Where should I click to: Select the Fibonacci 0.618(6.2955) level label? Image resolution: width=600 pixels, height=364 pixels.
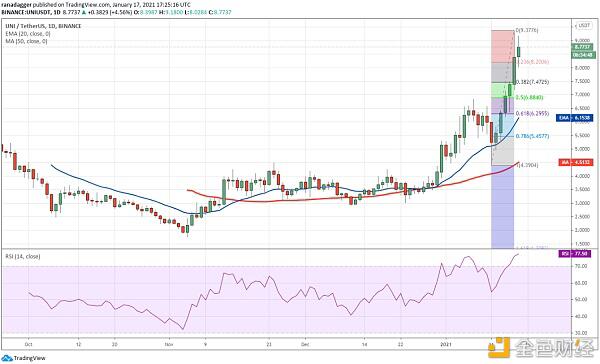pos(532,114)
